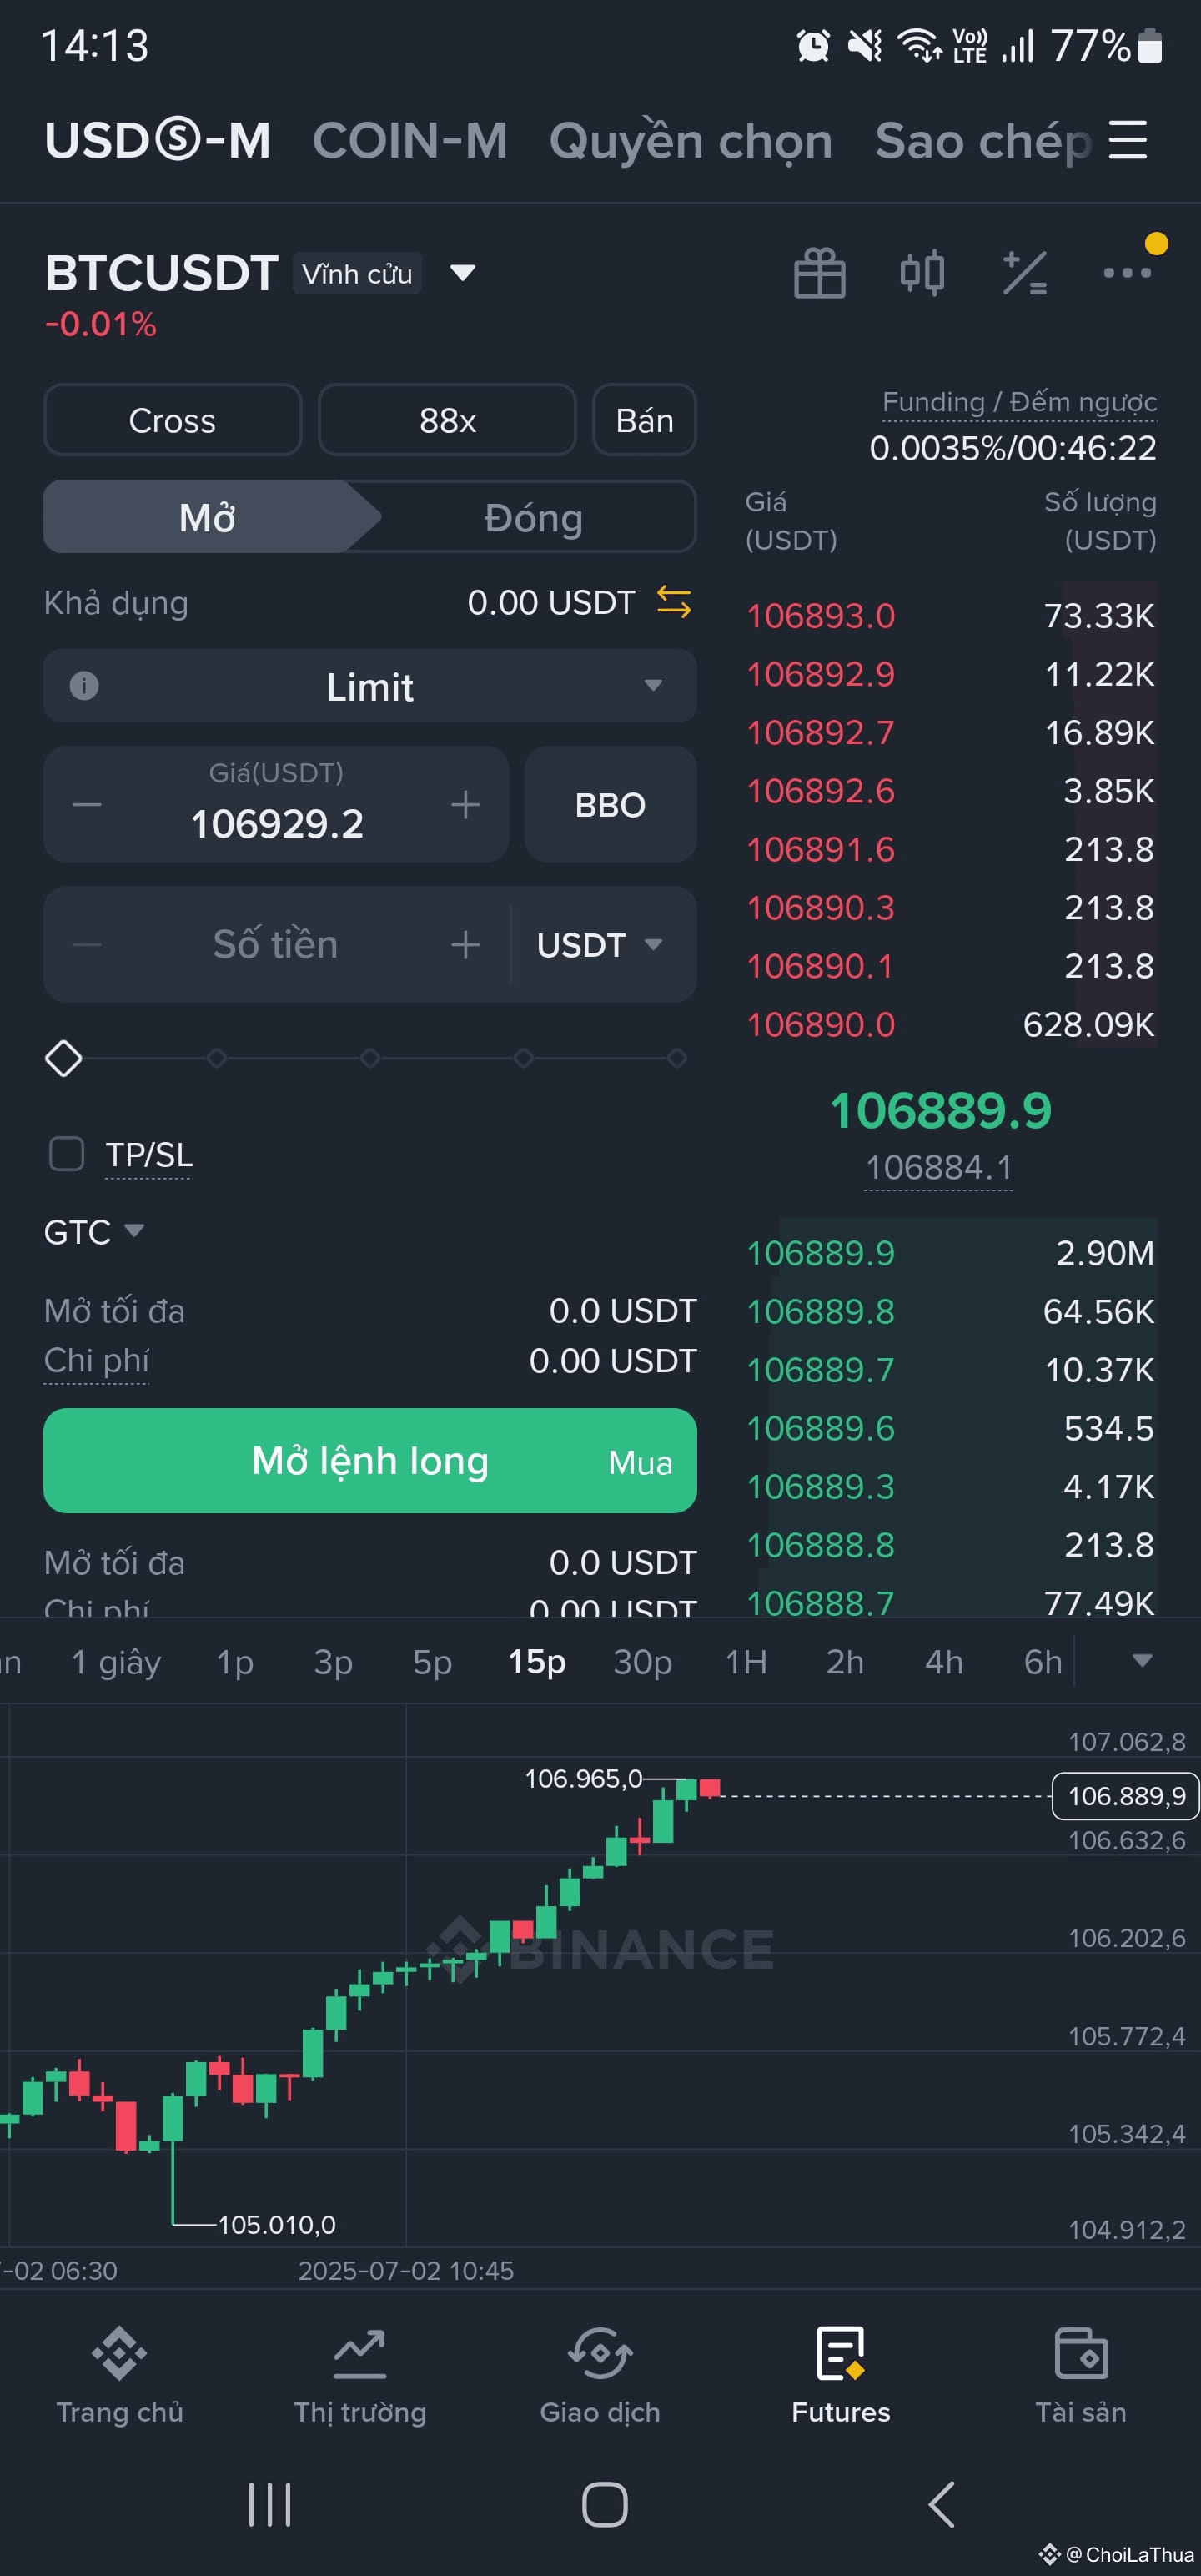Viewport: 1201px width, 2576px height.
Task: Tap the Android home button
Action: coord(605,2505)
